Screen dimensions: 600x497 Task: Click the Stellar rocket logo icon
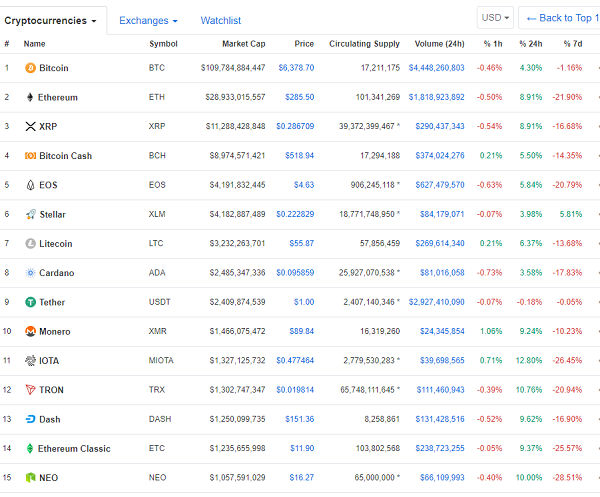click(x=30, y=214)
